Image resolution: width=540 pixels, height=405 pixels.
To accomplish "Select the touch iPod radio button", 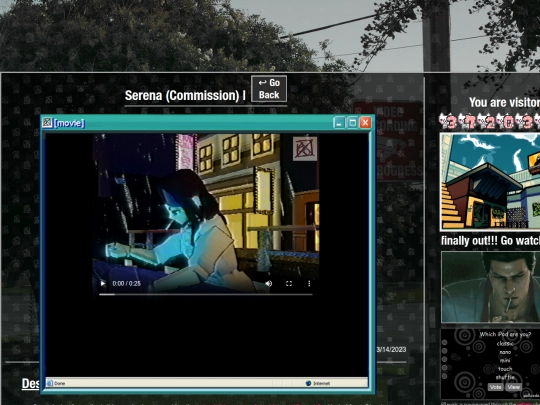I will (445, 368).
